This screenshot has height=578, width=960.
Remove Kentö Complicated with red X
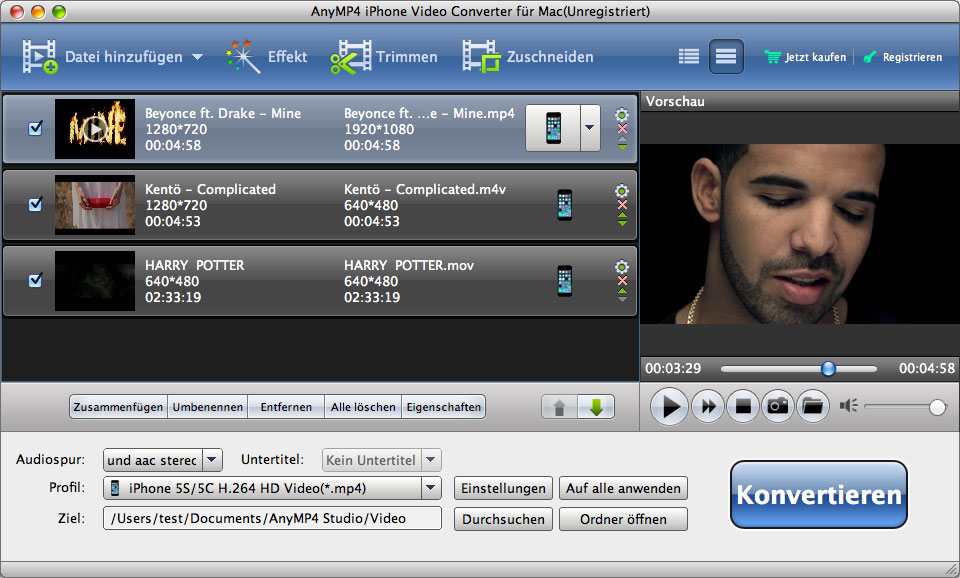pyautogui.click(x=622, y=205)
